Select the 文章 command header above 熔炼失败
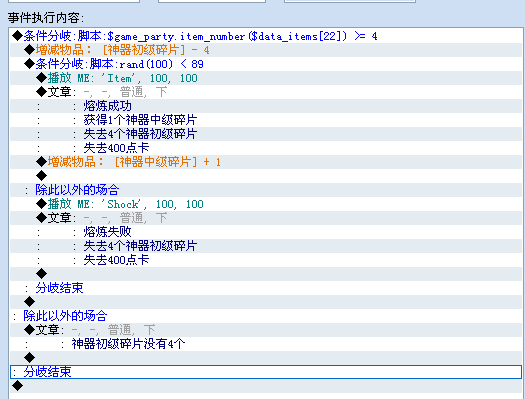The width and height of the screenshot is (525, 399). [266, 218]
